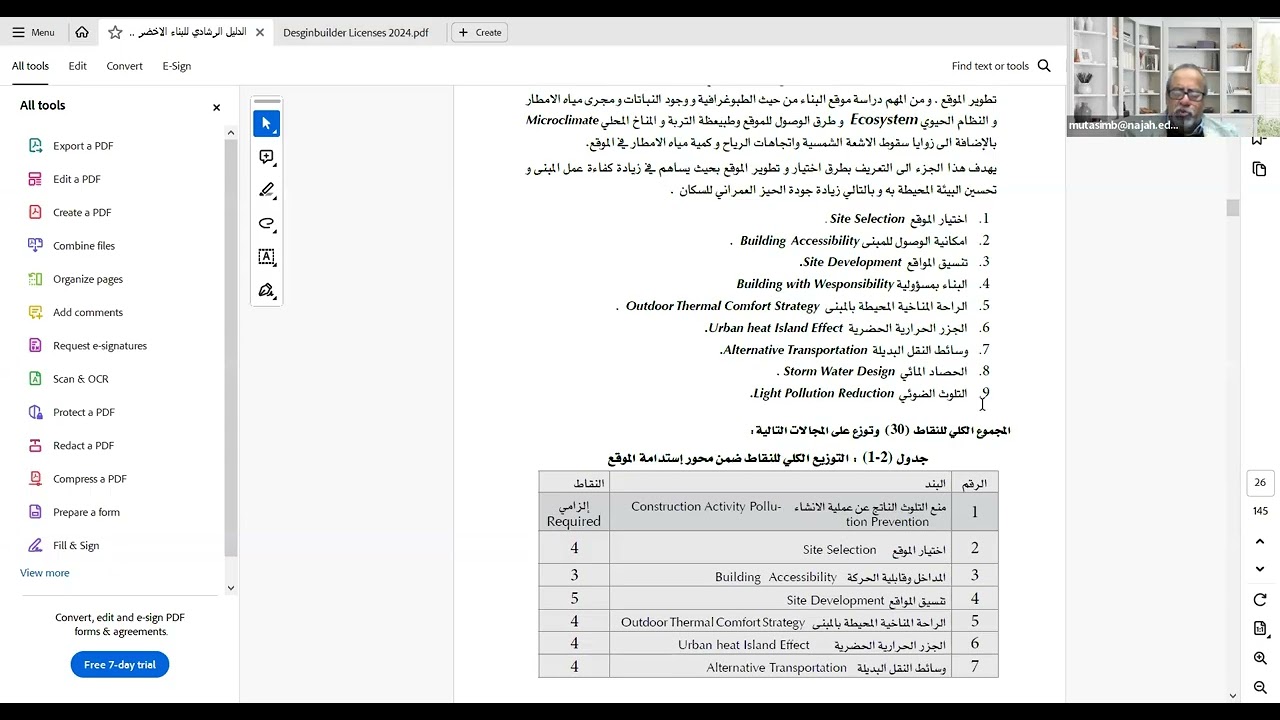1280x720 pixels.
Task: Click the document scroll down arrow
Action: pos(1233,695)
